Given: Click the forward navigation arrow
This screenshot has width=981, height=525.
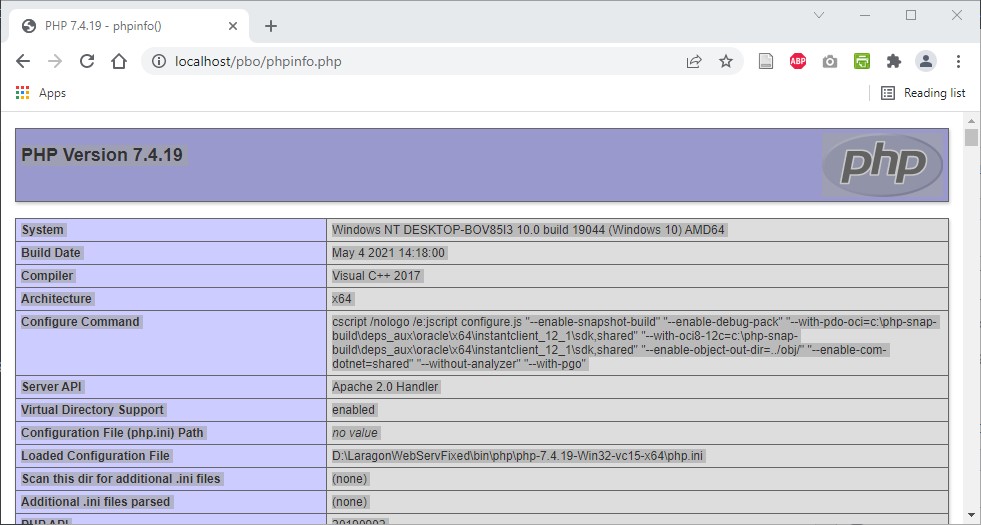Looking at the screenshot, I should [55, 61].
